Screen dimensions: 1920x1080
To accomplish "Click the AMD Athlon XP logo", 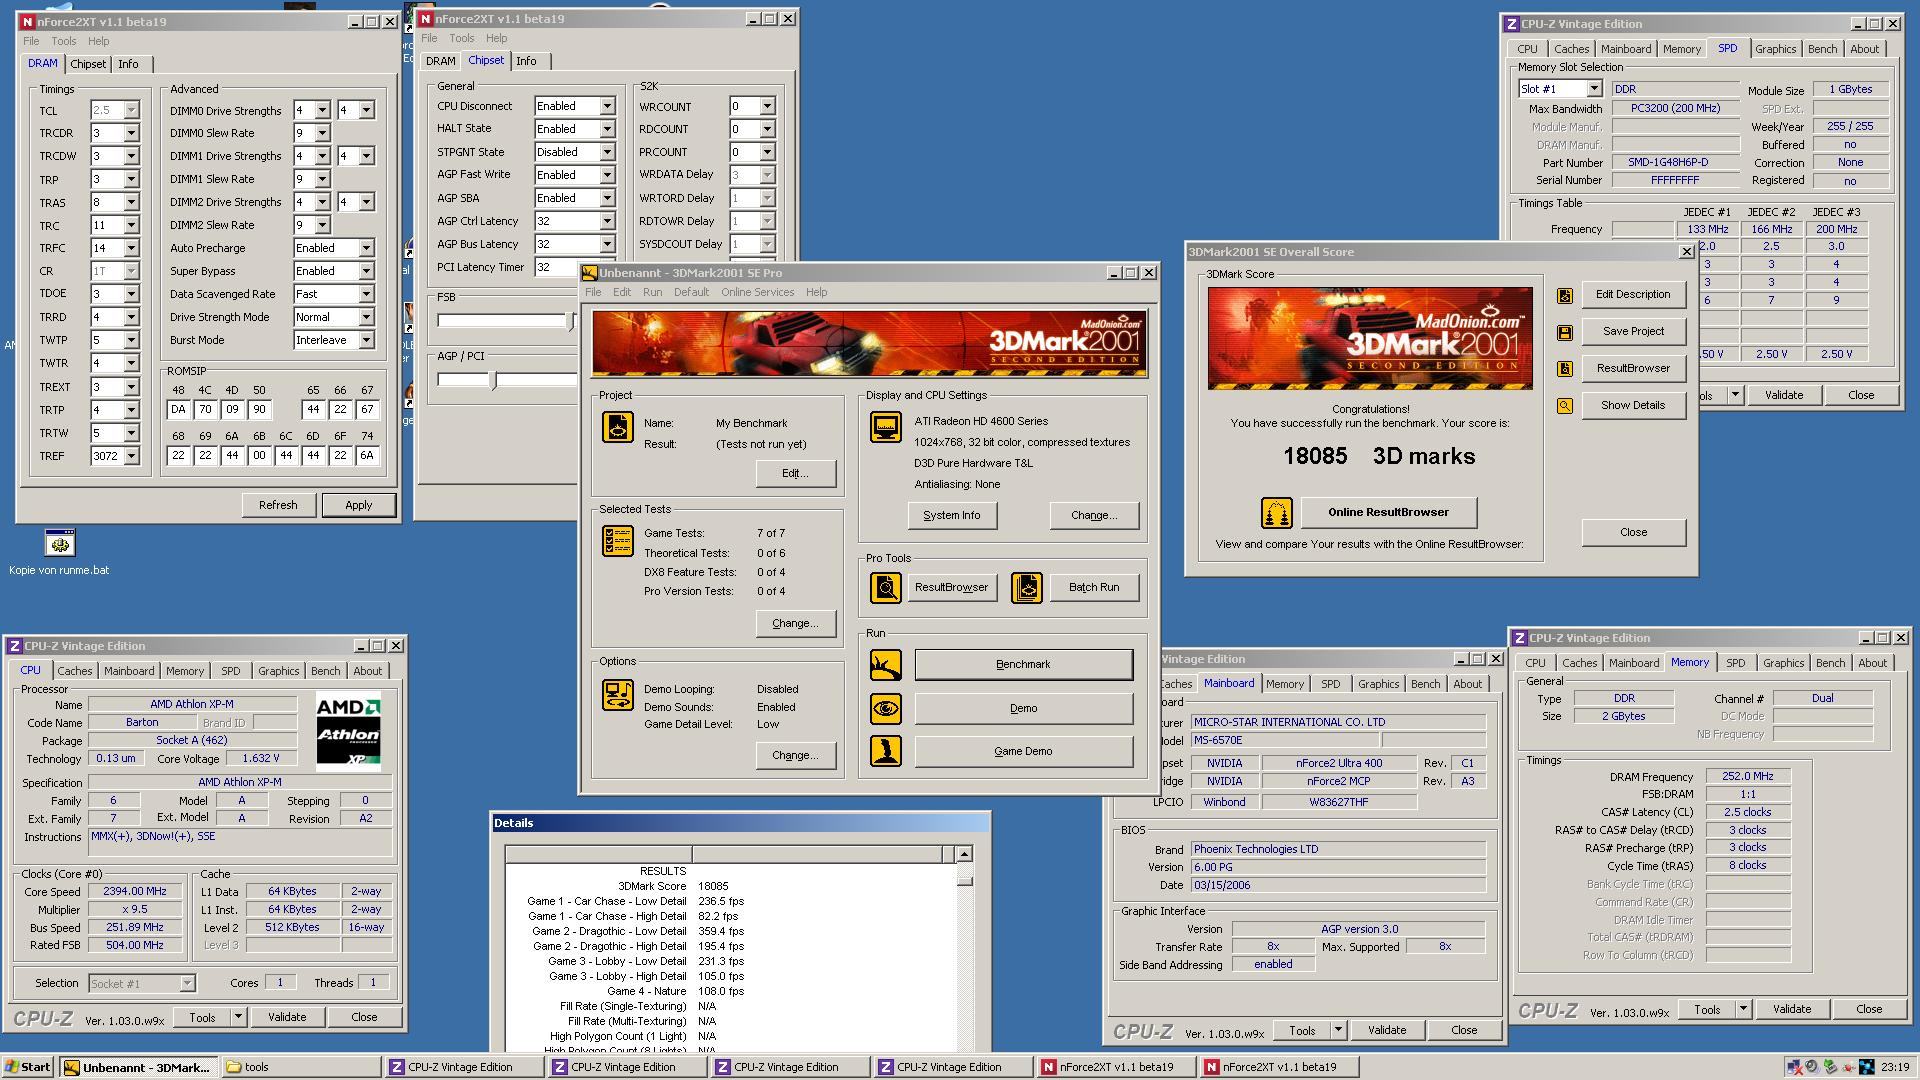I will (x=348, y=732).
